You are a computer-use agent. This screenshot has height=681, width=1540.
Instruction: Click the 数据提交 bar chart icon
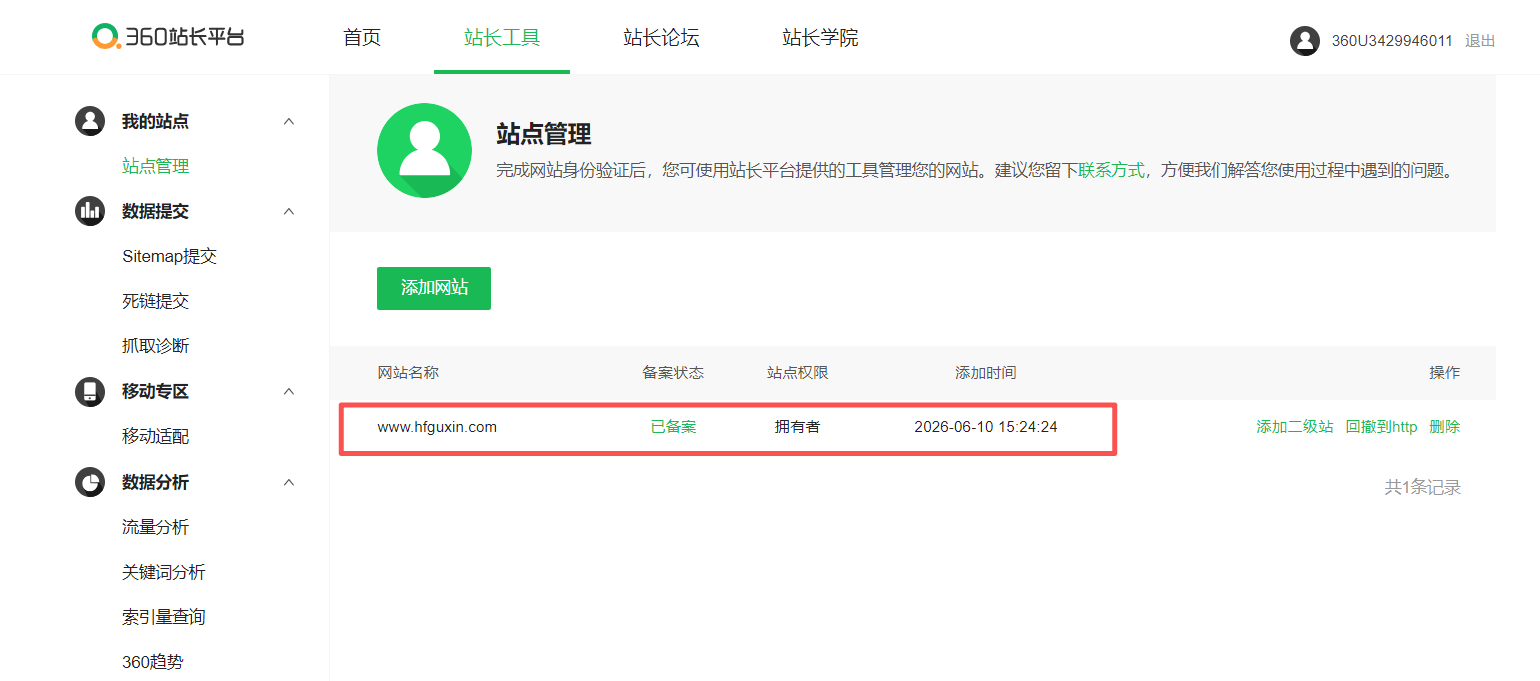90,211
